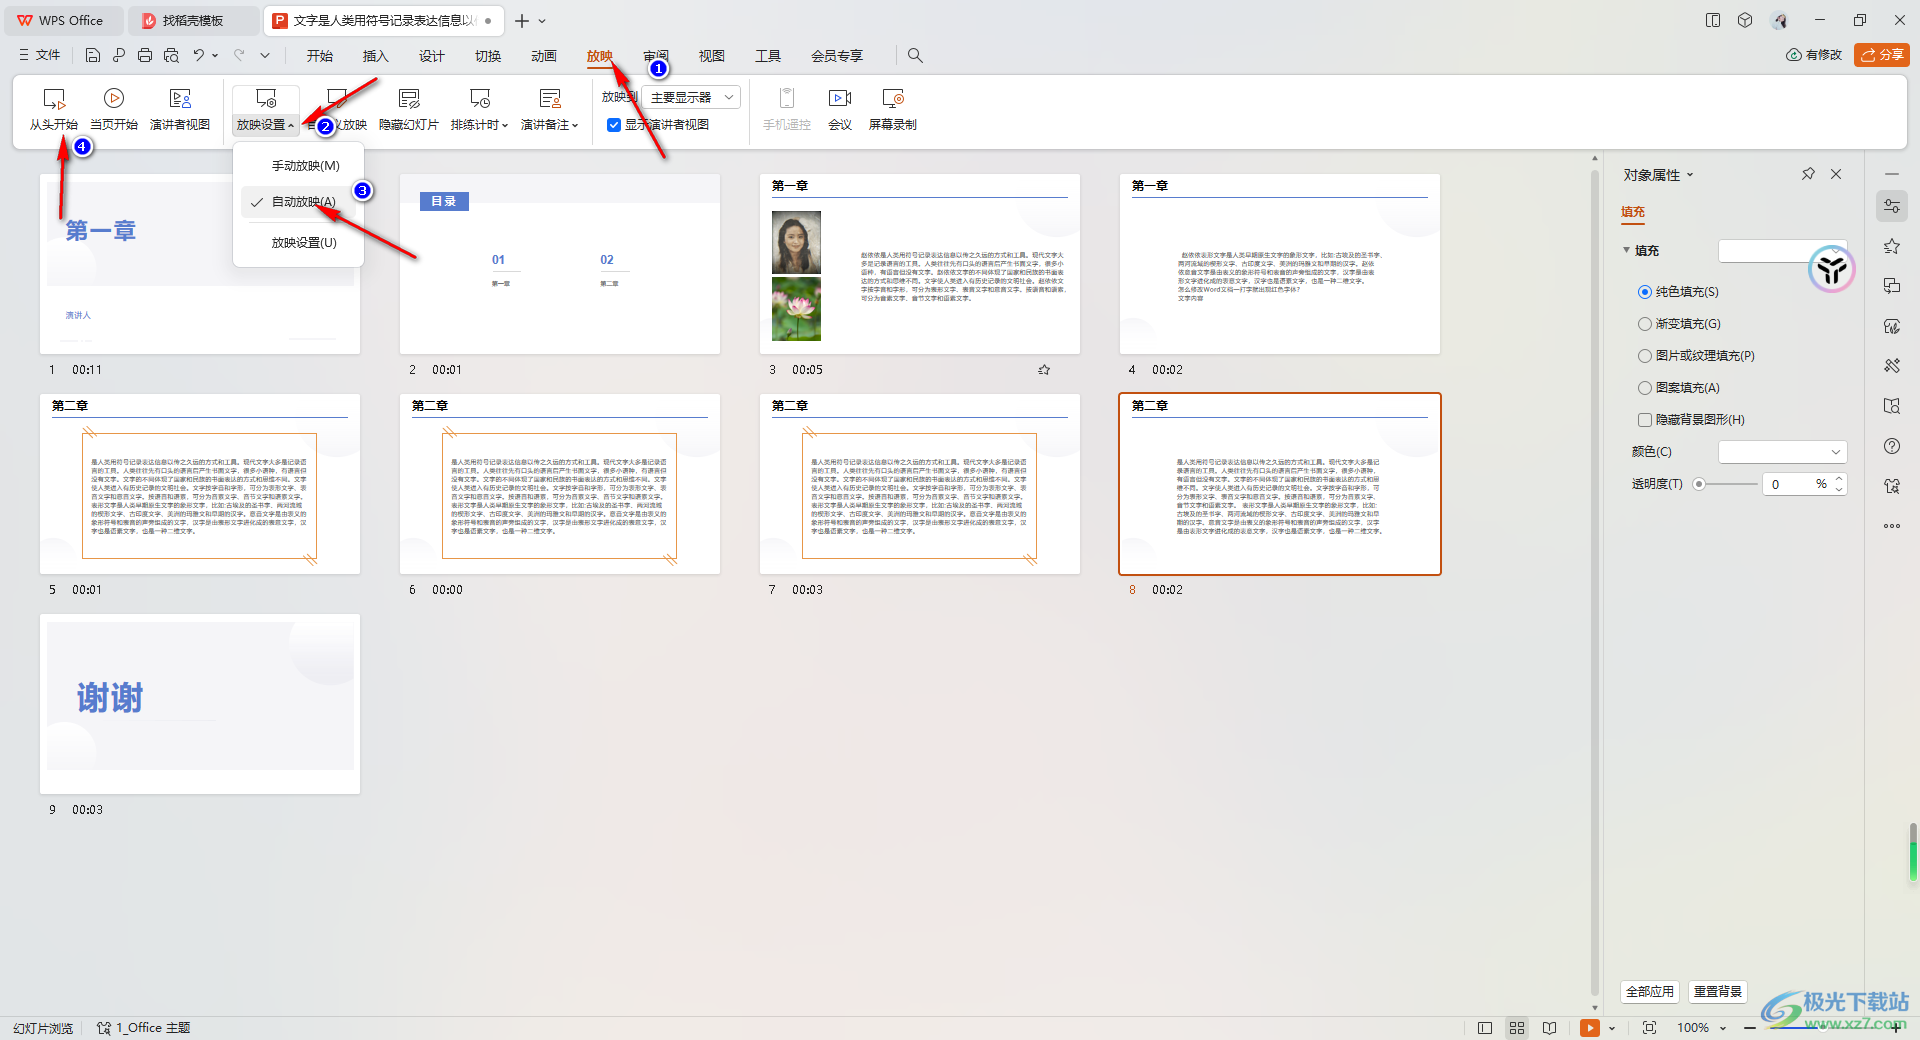The height and width of the screenshot is (1040, 1920).
Task: Collapse the 填充 section triangle
Action: [x=1627, y=250]
